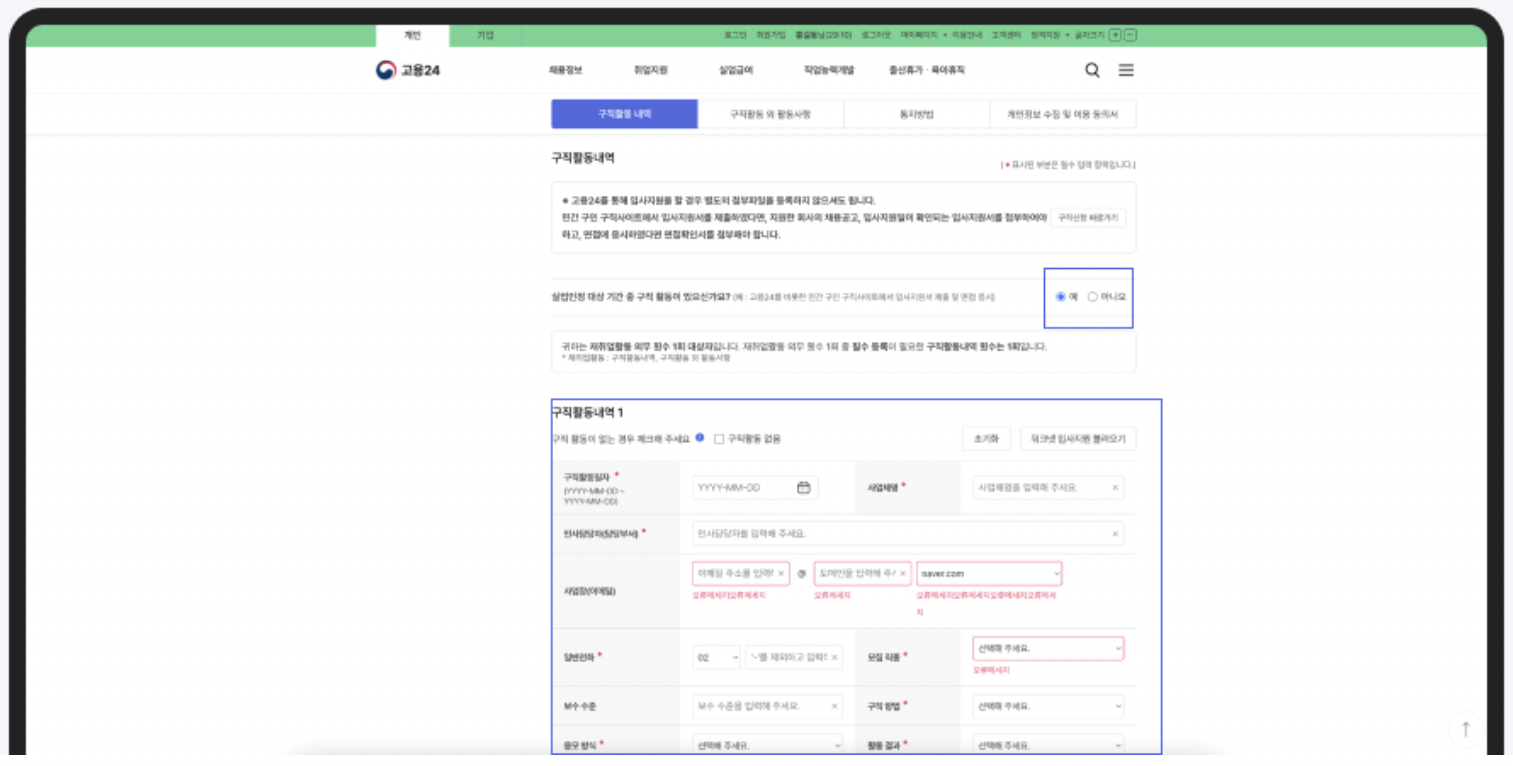The image size is (1513, 766).
Task: Switch to the 기업 tab
Action: click(485, 35)
